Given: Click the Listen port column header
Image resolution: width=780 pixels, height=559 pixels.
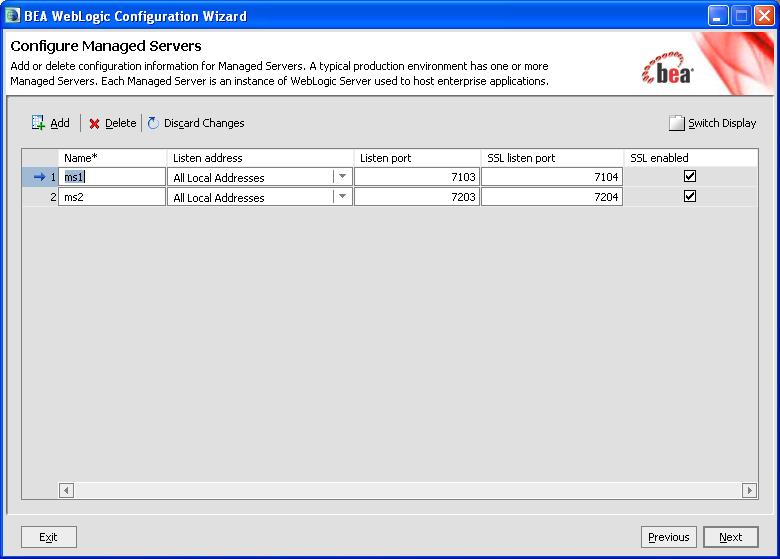Looking at the screenshot, I should pyautogui.click(x=417, y=158).
